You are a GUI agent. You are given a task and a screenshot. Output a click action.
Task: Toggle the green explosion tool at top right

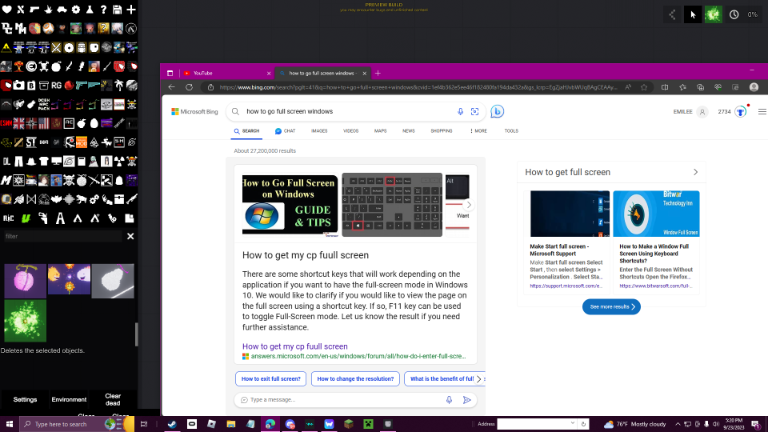[713, 15]
